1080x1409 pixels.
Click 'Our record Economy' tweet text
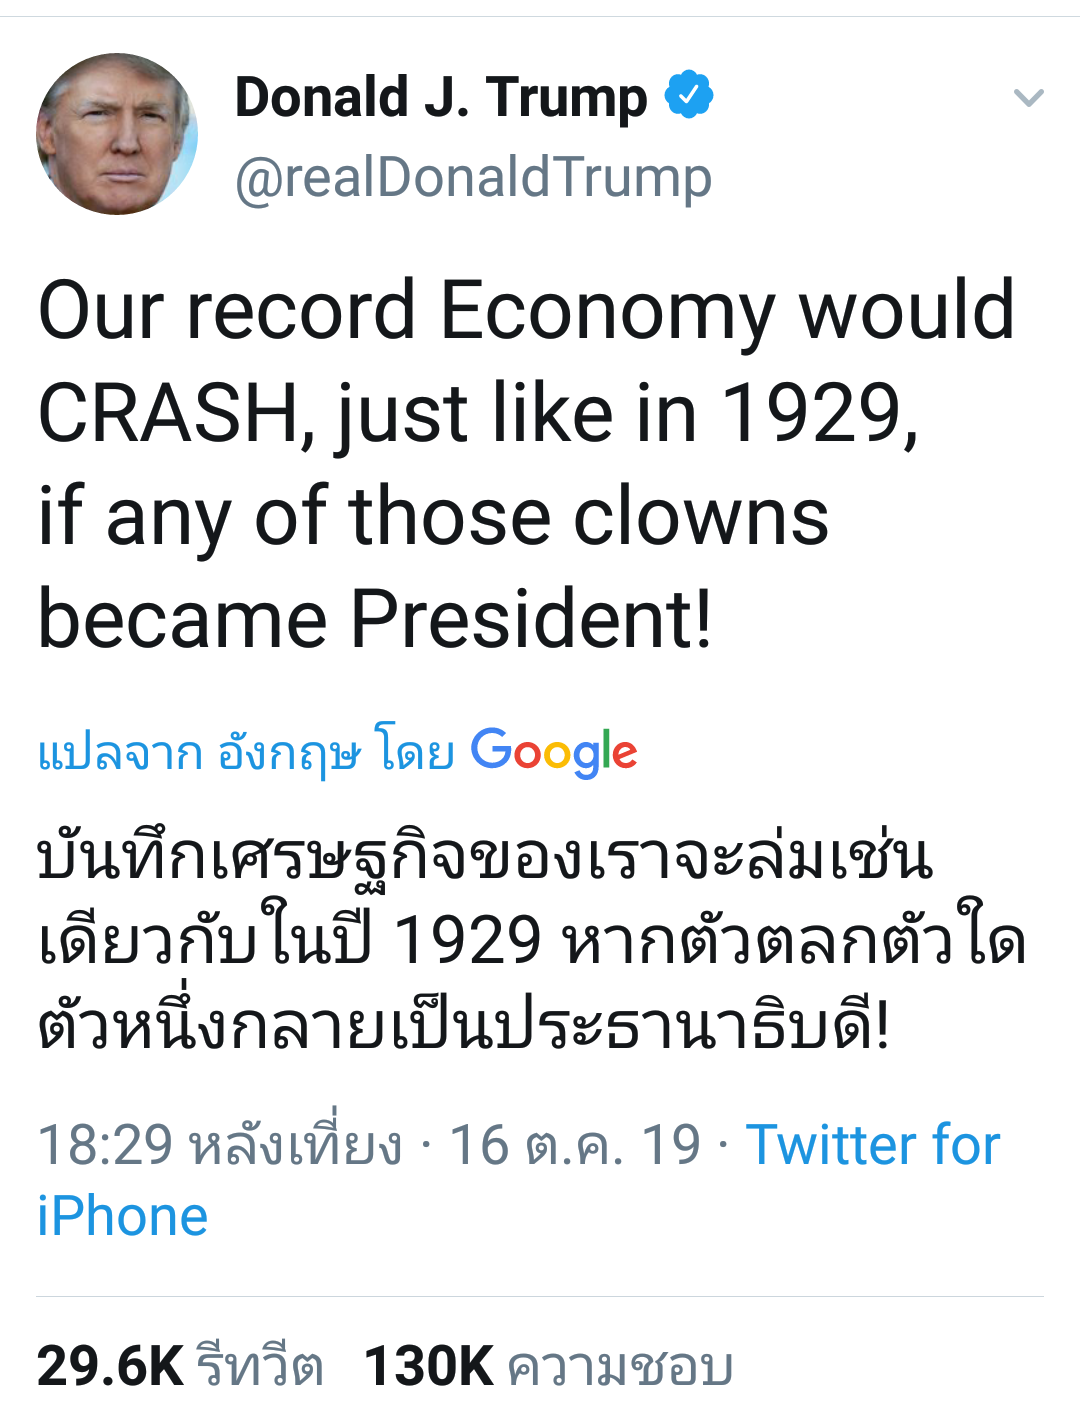point(405,310)
